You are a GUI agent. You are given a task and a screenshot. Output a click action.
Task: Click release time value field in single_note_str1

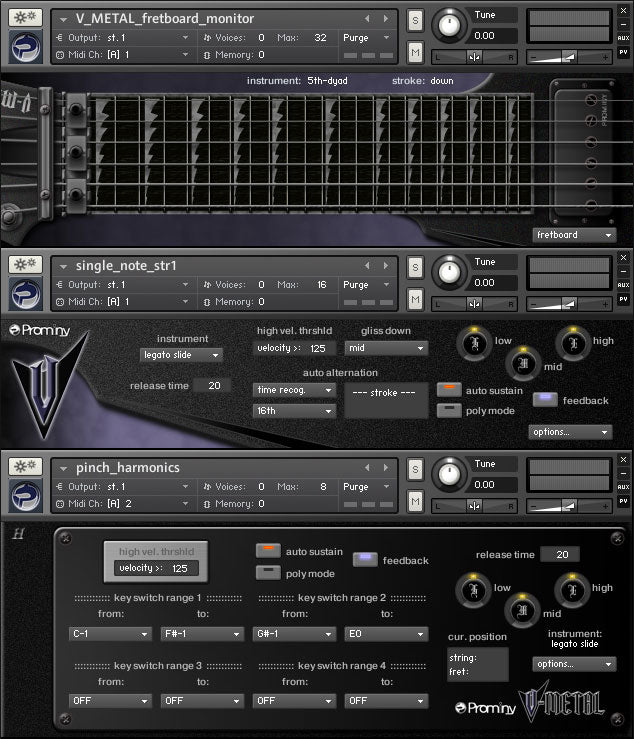coord(213,385)
